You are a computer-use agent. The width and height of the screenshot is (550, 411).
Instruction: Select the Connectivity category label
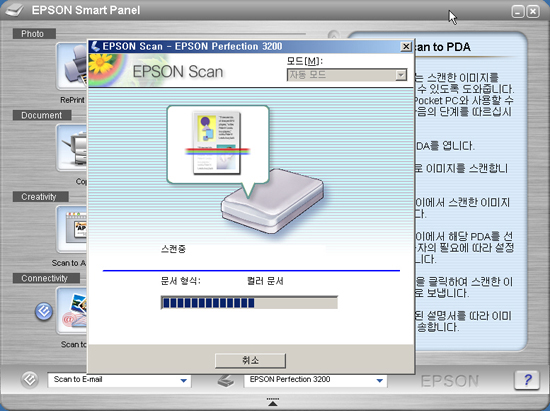tap(46, 278)
